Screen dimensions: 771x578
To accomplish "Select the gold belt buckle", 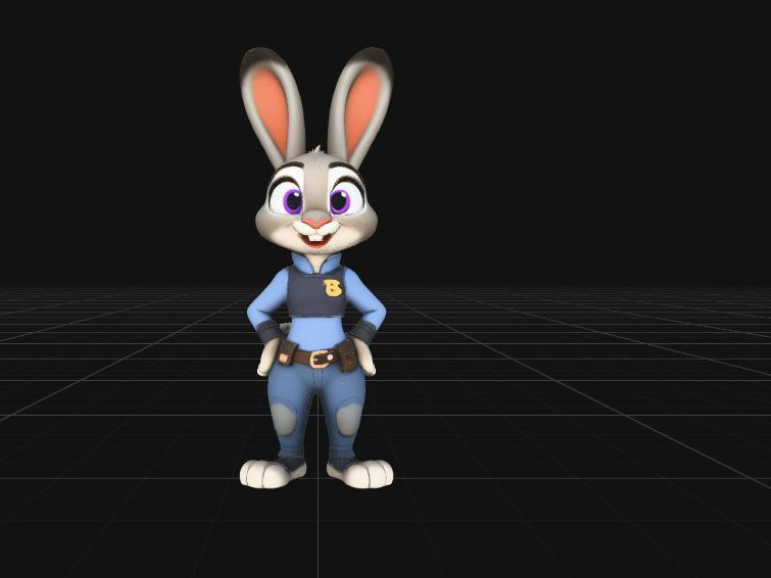I will pos(322,358).
